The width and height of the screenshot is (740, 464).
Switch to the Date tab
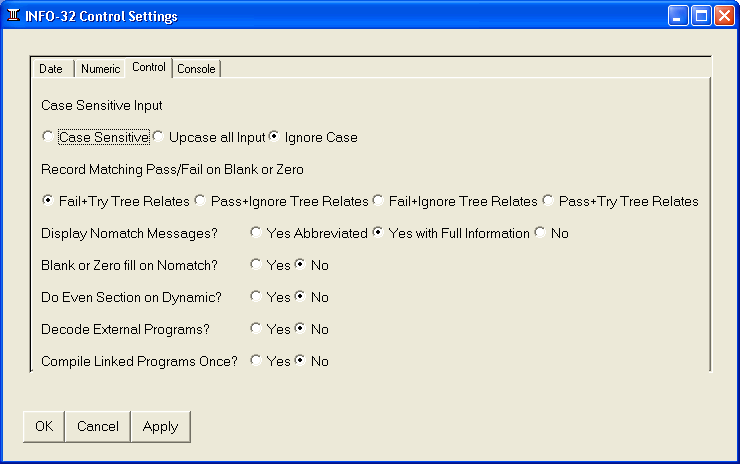52,69
